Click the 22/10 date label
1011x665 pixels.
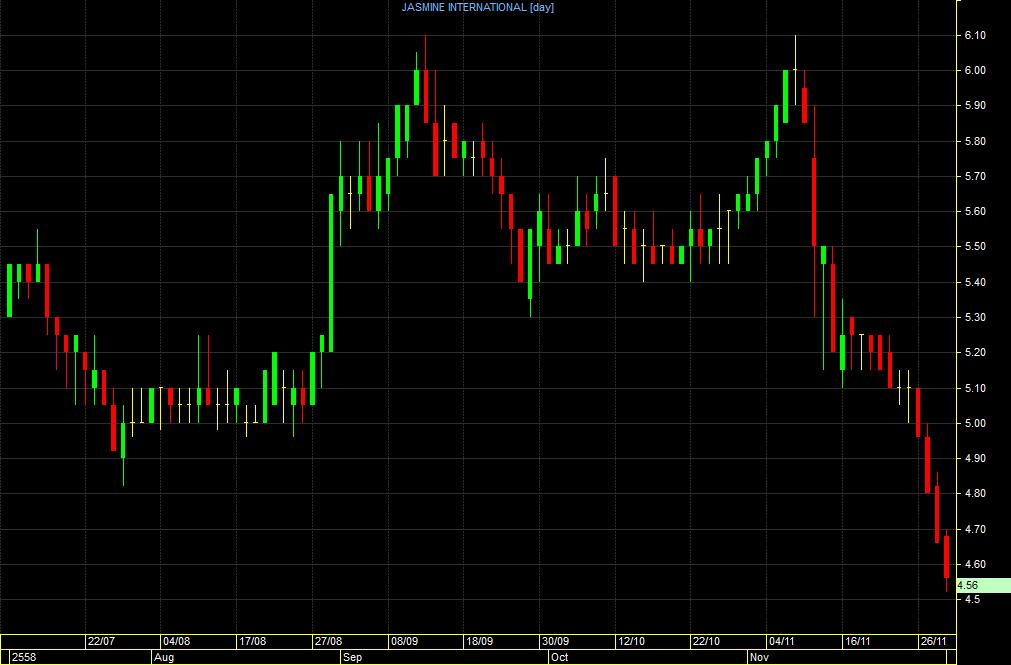tap(706, 642)
